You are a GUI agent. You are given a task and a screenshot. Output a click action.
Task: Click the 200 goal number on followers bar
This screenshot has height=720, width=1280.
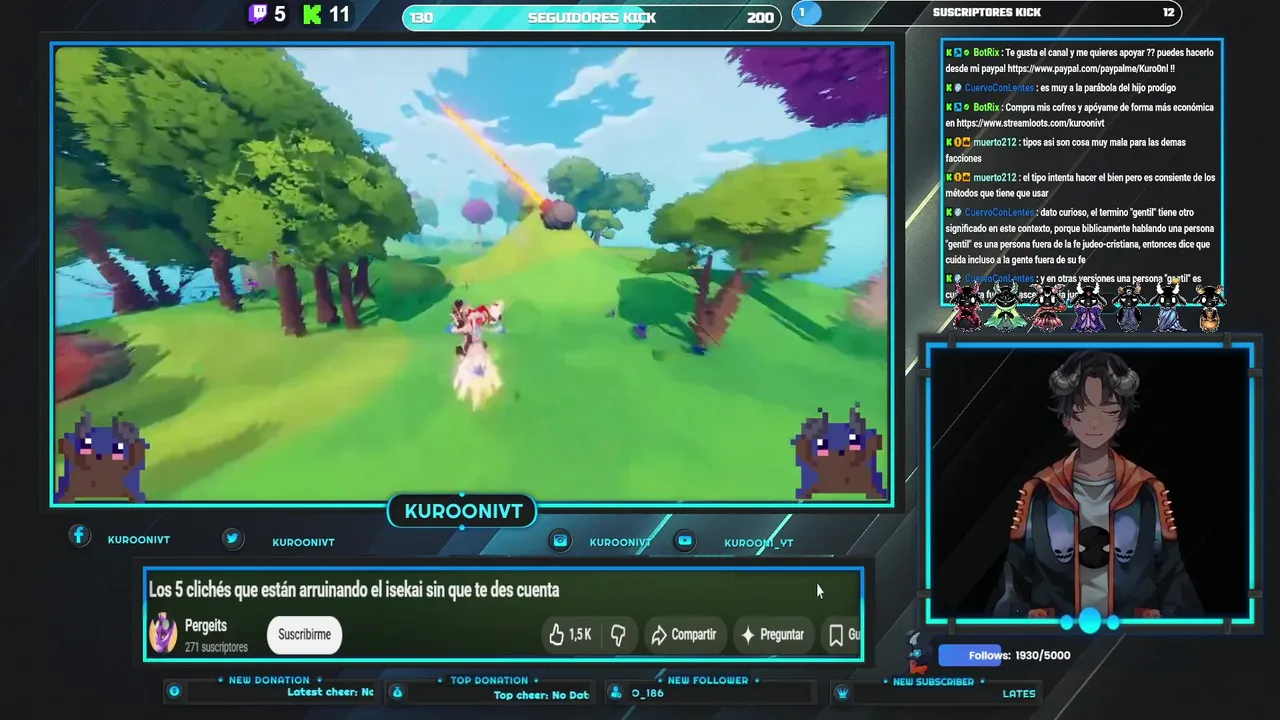tap(760, 17)
